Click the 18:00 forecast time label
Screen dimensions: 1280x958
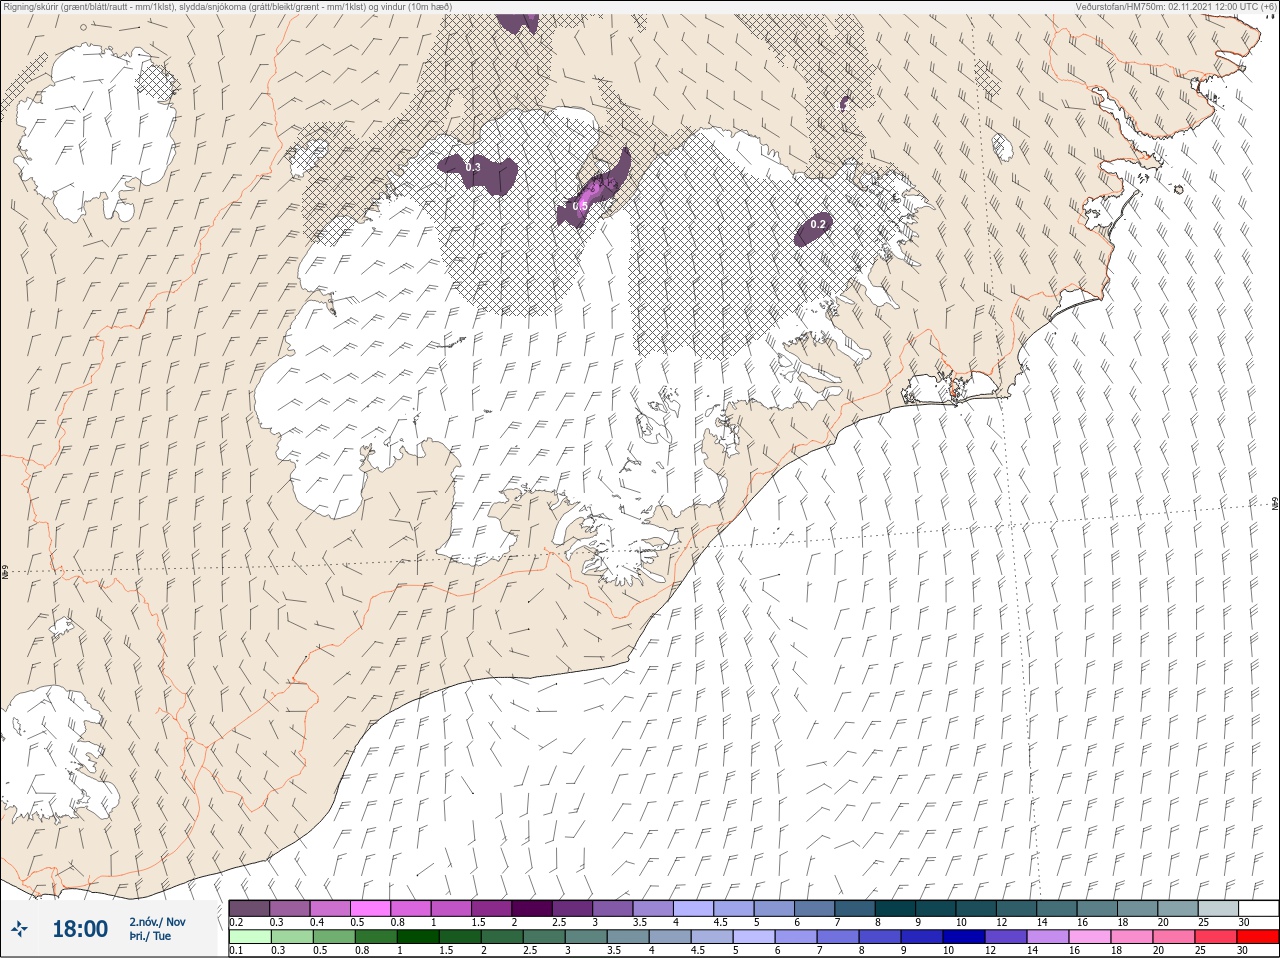[80, 929]
